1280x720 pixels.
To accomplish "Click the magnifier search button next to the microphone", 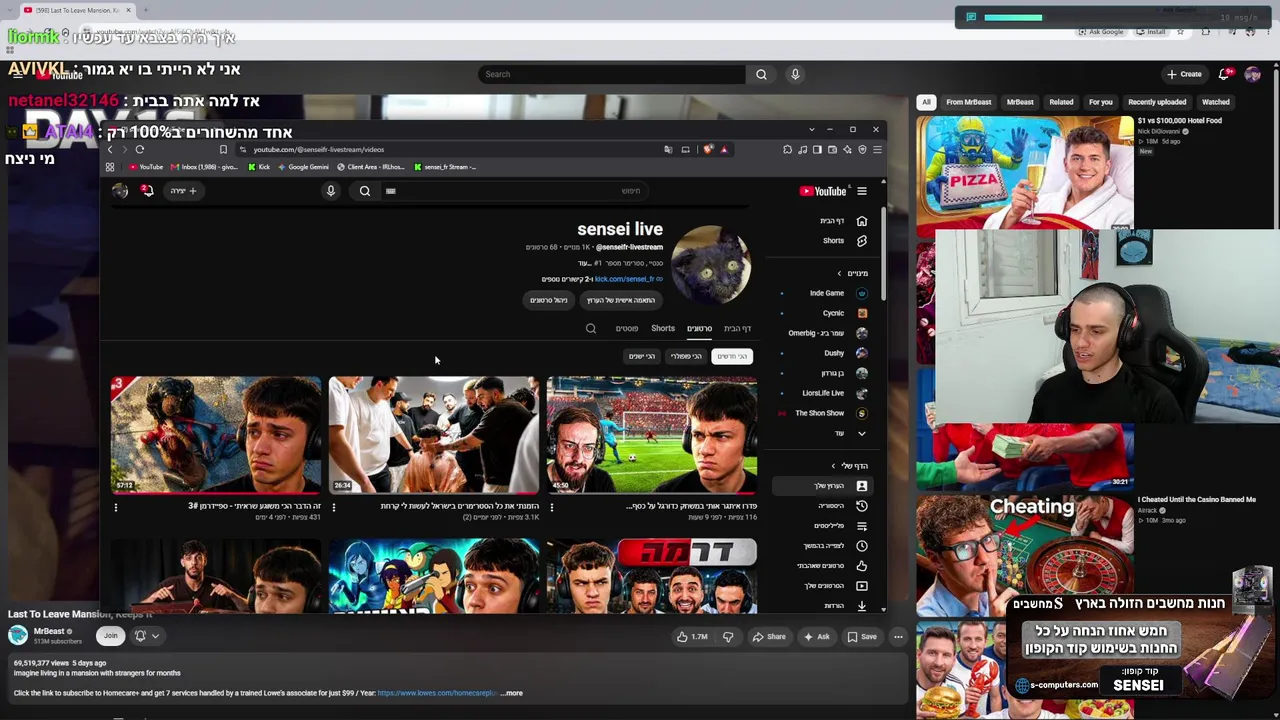I will click(x=365, y=191).
